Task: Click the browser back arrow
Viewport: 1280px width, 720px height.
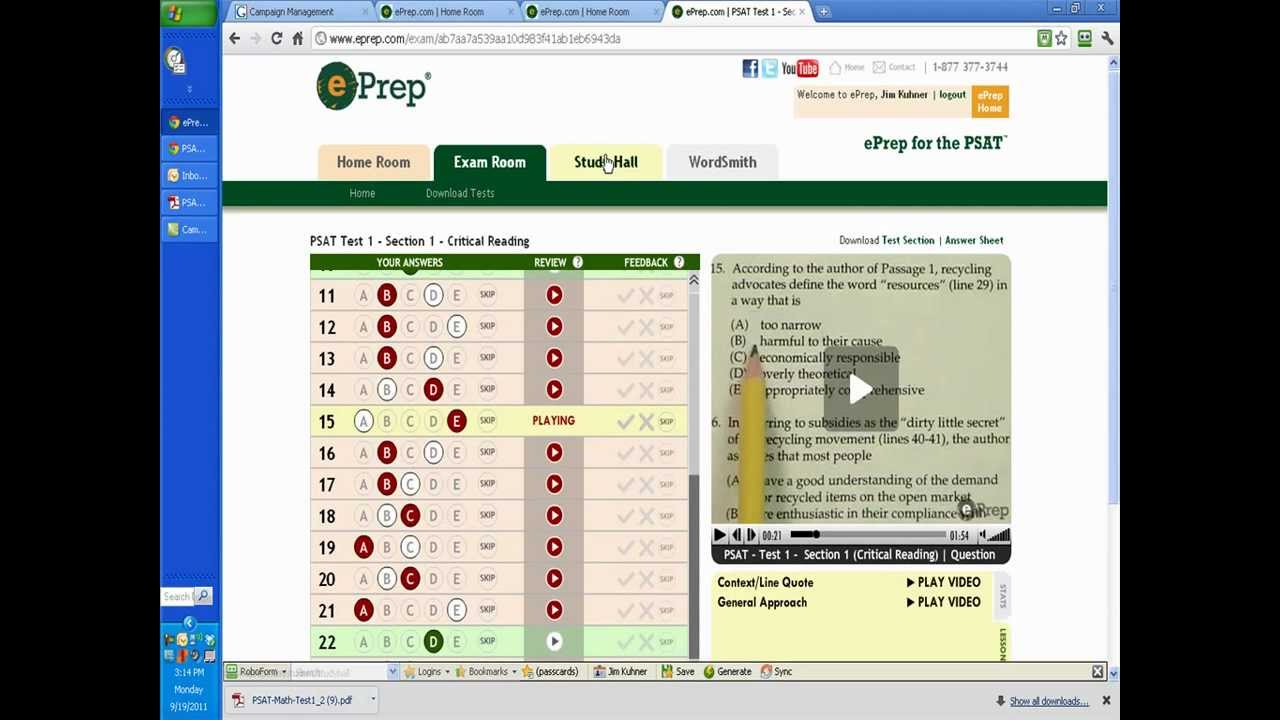Action: point(234,38)
